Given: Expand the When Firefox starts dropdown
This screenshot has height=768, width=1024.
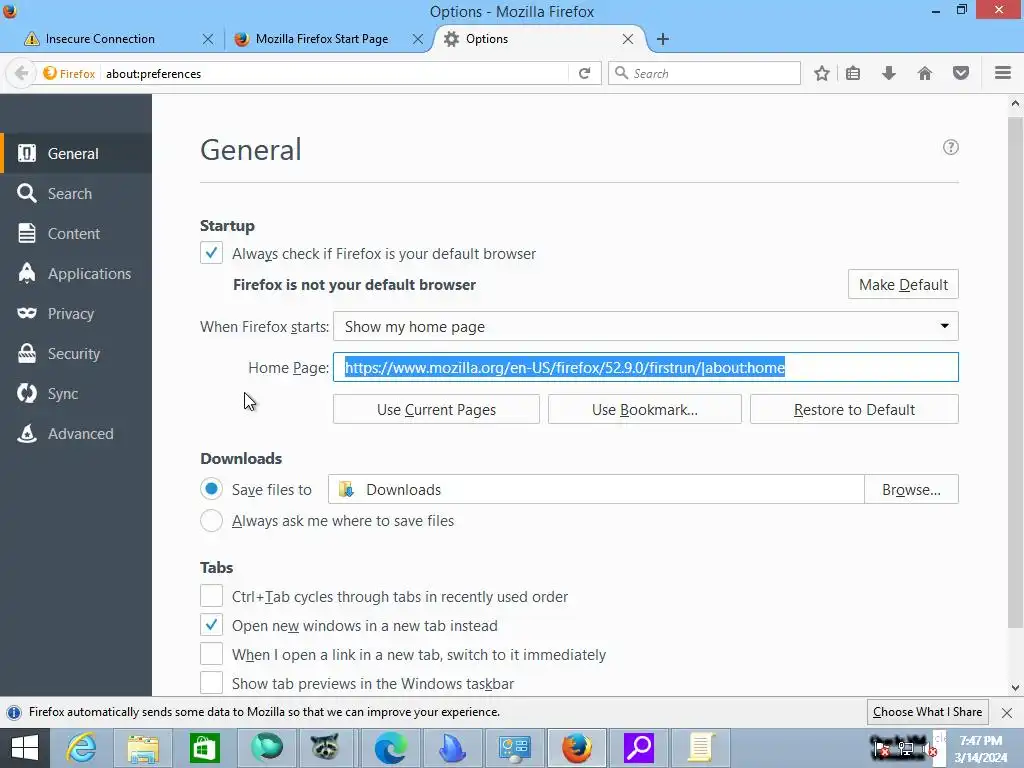Looking at the screenshot, I should pyautogui.click(x=646, y=326).
